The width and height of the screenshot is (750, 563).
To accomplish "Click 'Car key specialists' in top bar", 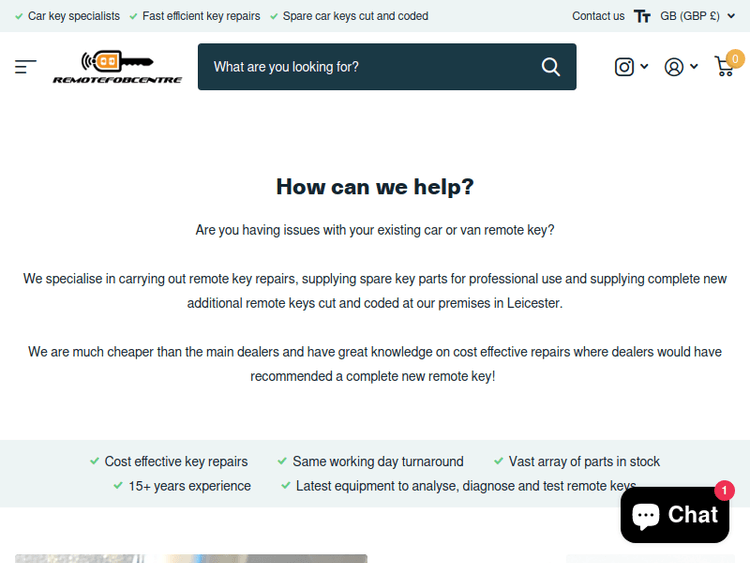I will pyautogui.click(x=73, y=16).
